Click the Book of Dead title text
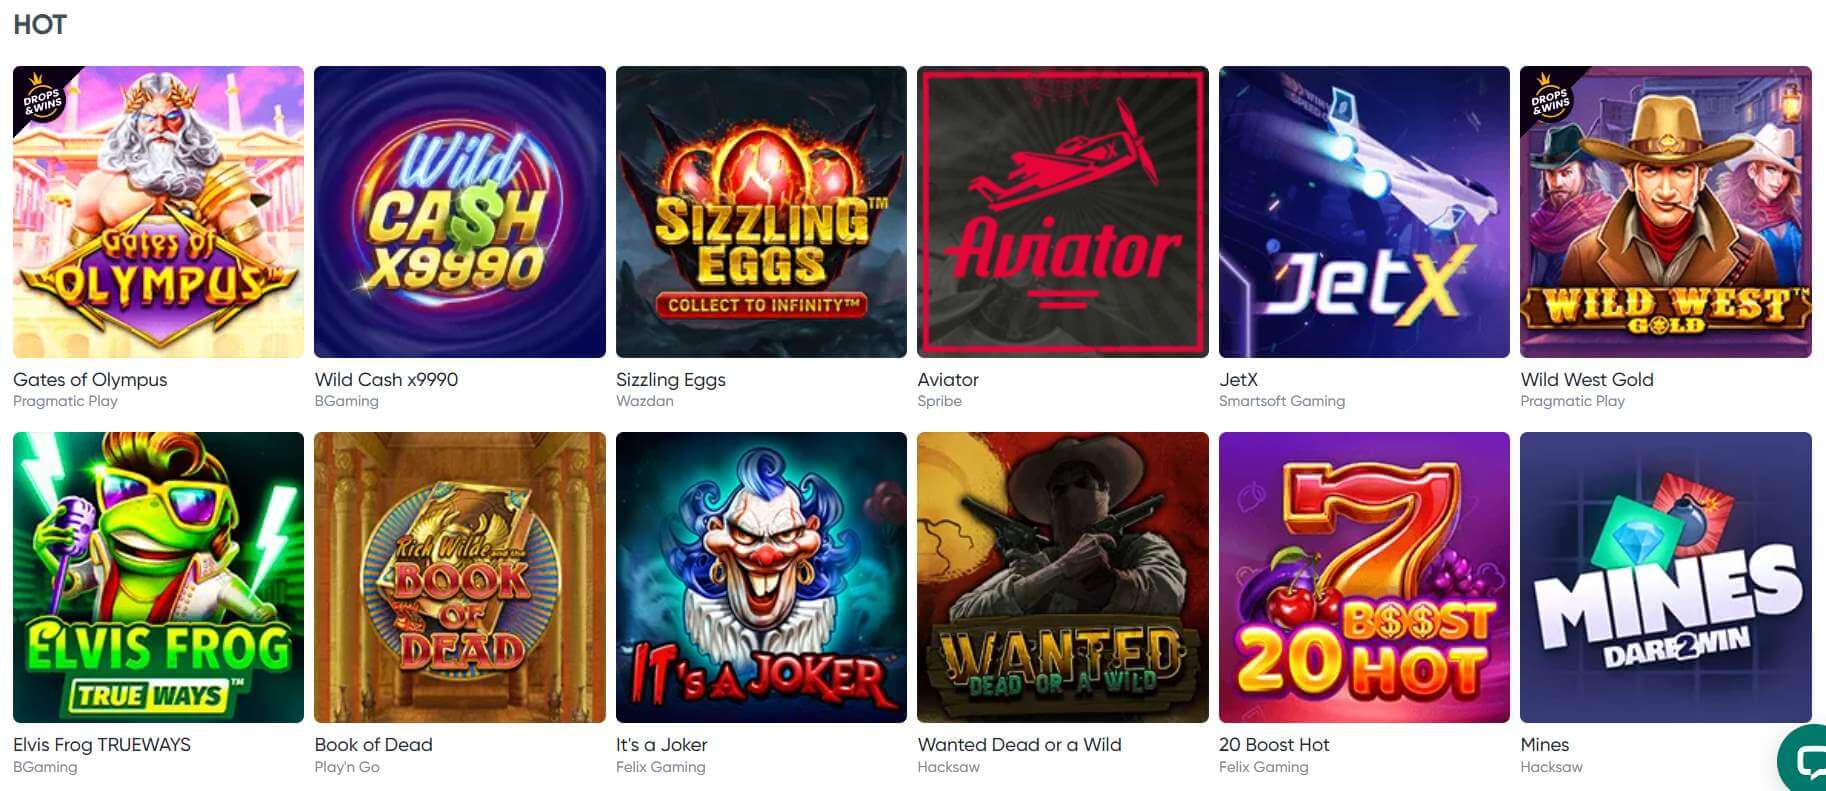1826x791 pixels. (373, 745)
